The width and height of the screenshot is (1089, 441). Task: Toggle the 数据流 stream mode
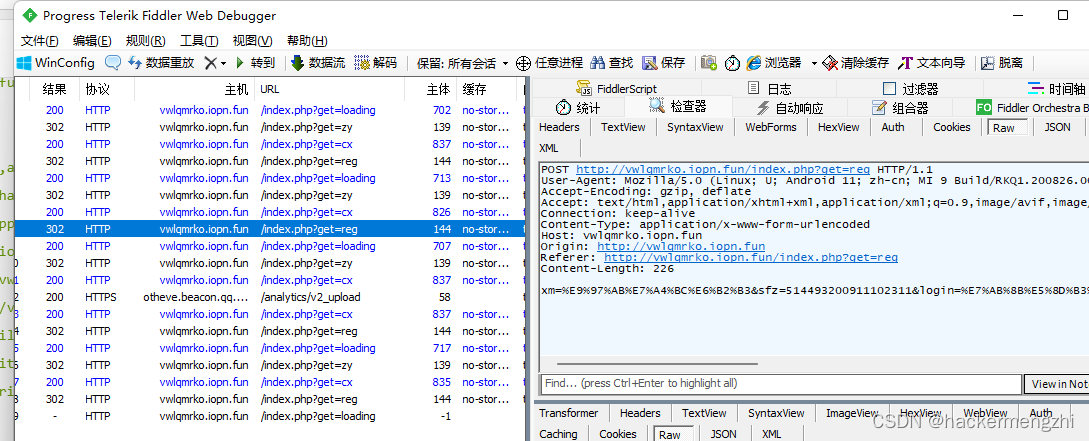click(318, 63)
